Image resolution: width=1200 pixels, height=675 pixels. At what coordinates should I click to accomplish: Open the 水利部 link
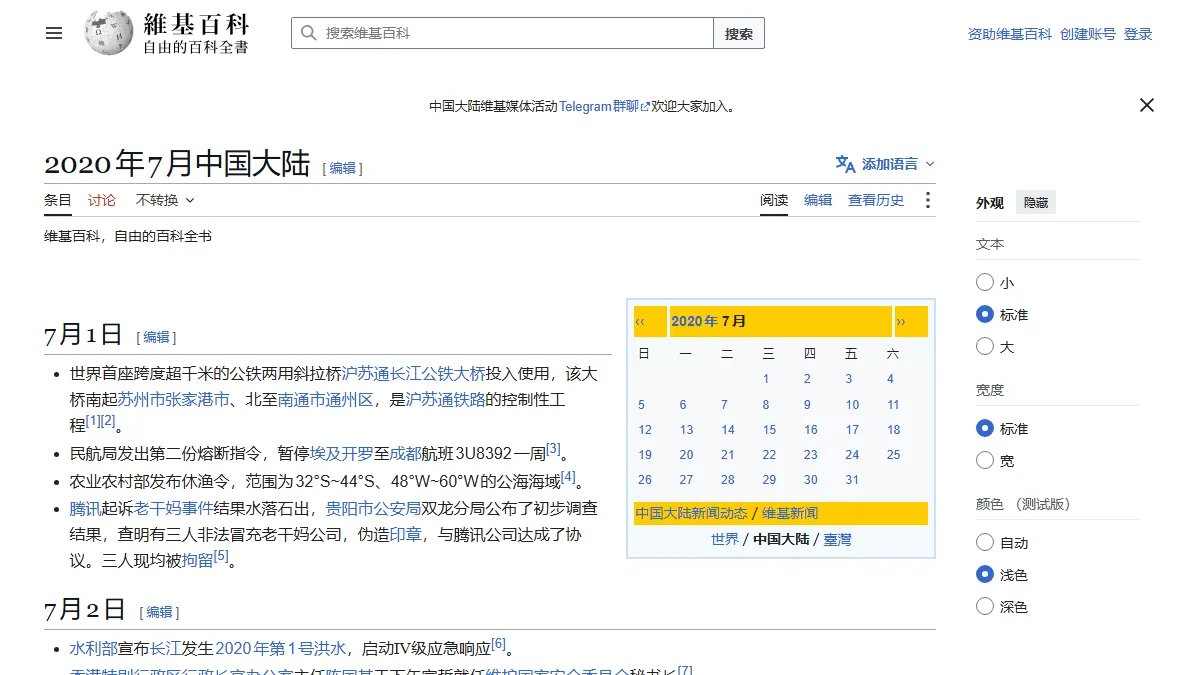click(94, 648)
